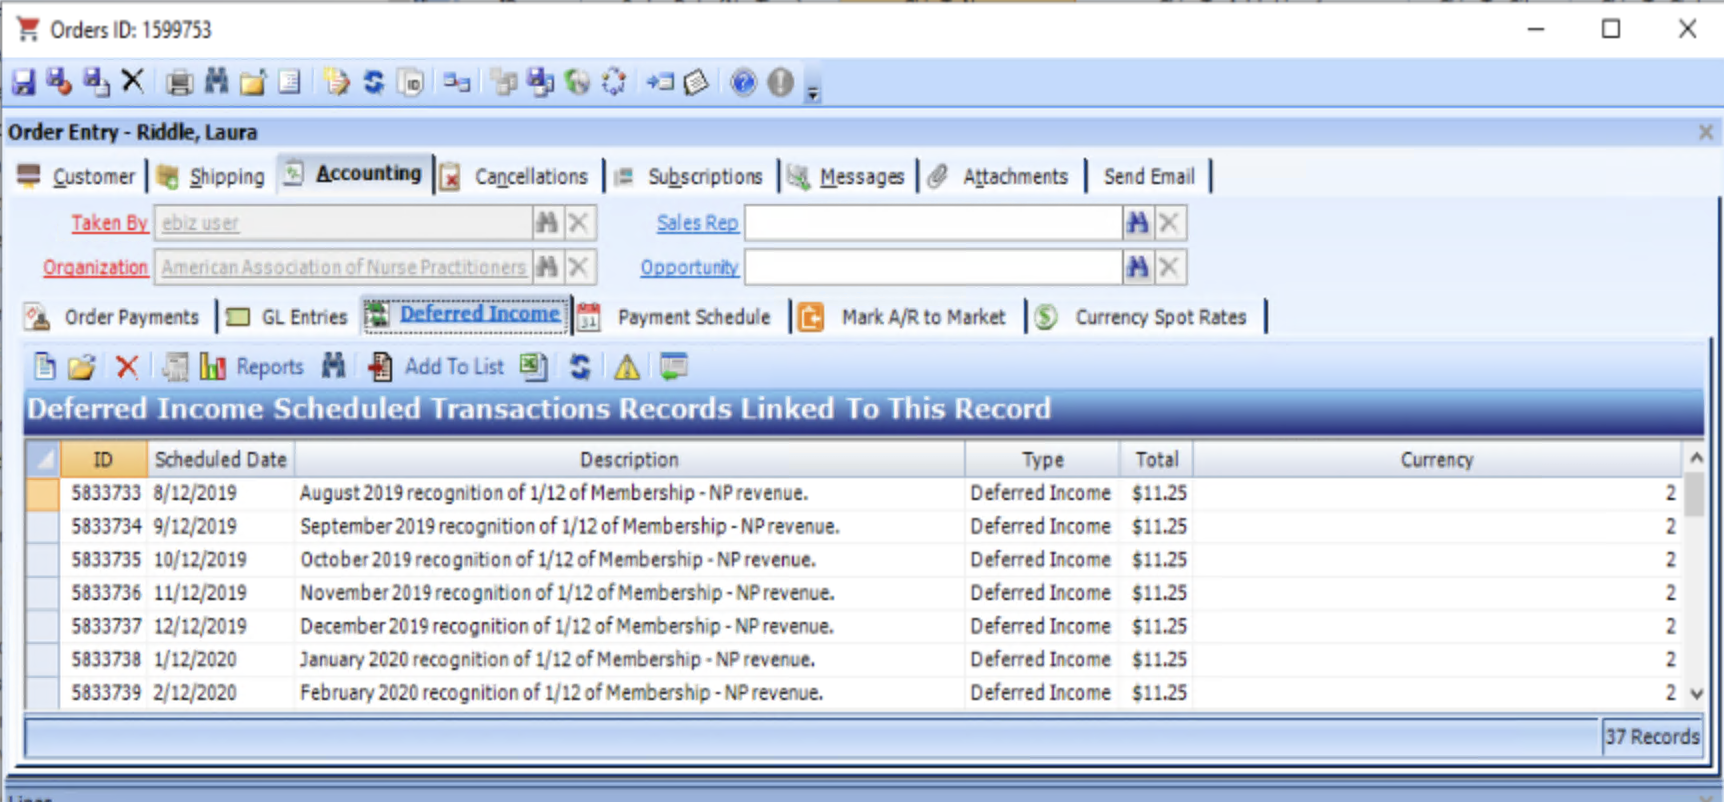Open the main toolbar overflow options arrow
1724x802 pixels.
pos(813,92)
